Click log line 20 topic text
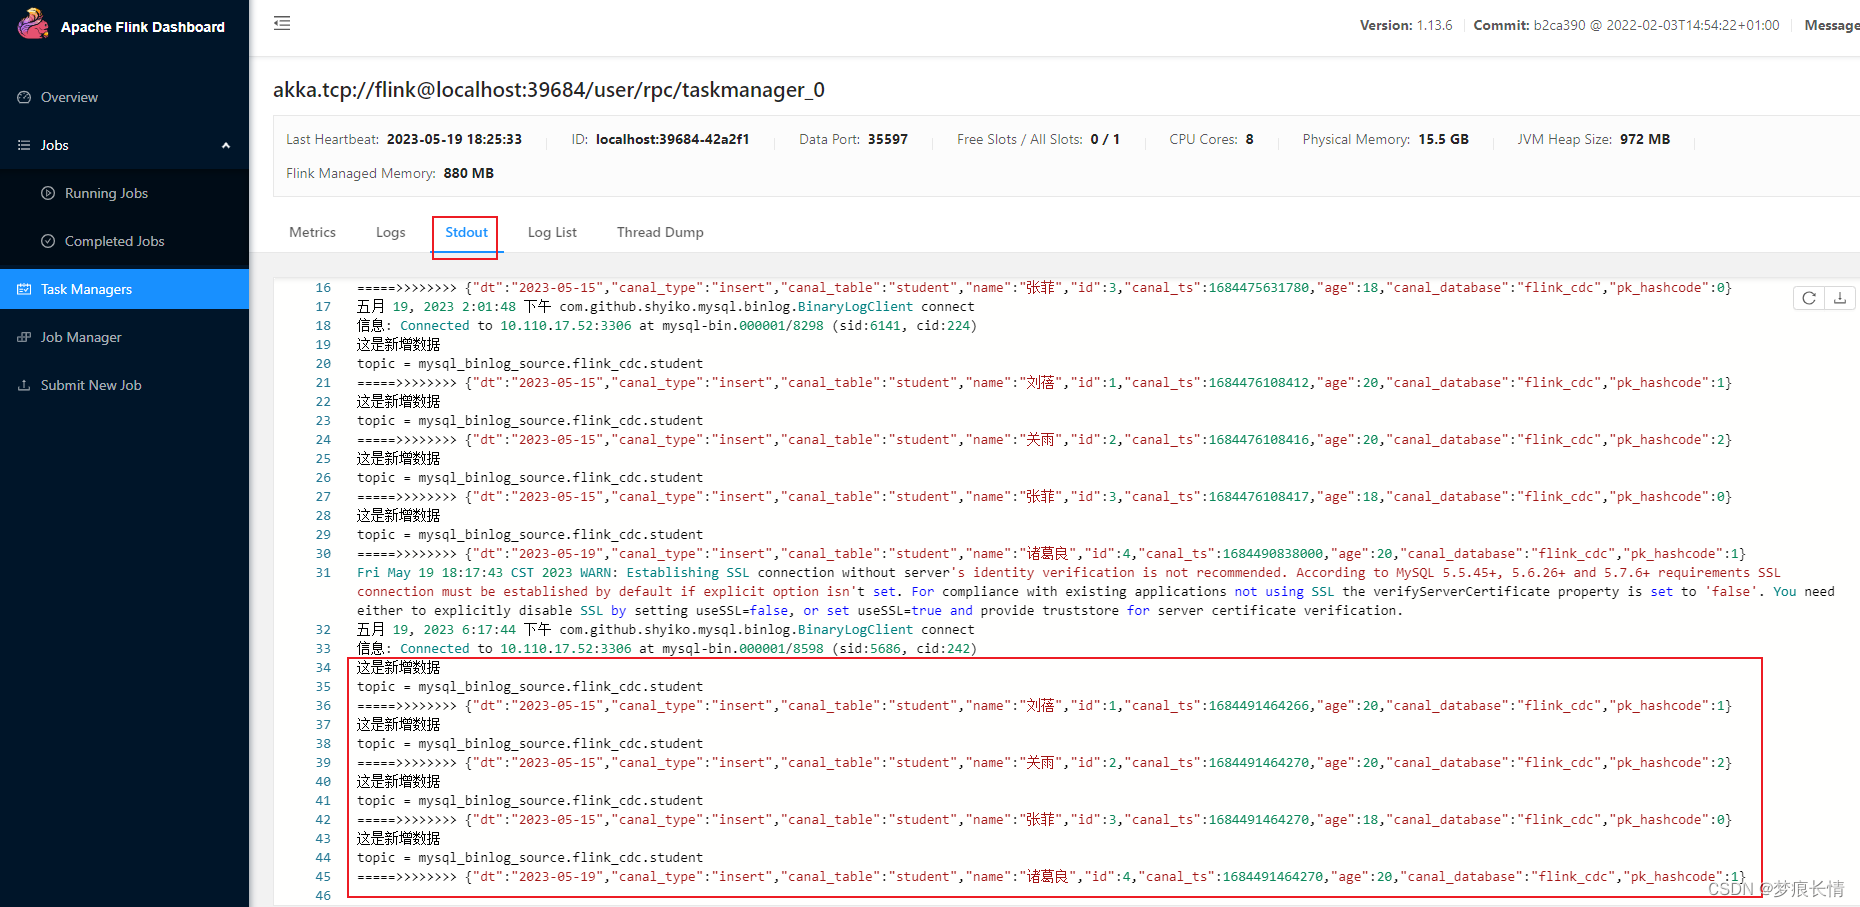 click(x=530, y=364)
